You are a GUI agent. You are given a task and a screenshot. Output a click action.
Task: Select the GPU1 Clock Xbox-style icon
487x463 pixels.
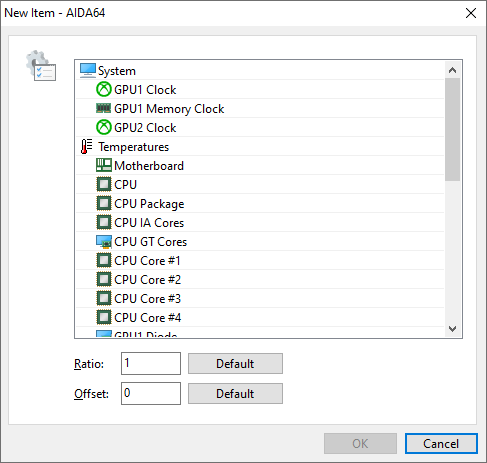pos(104,89)
